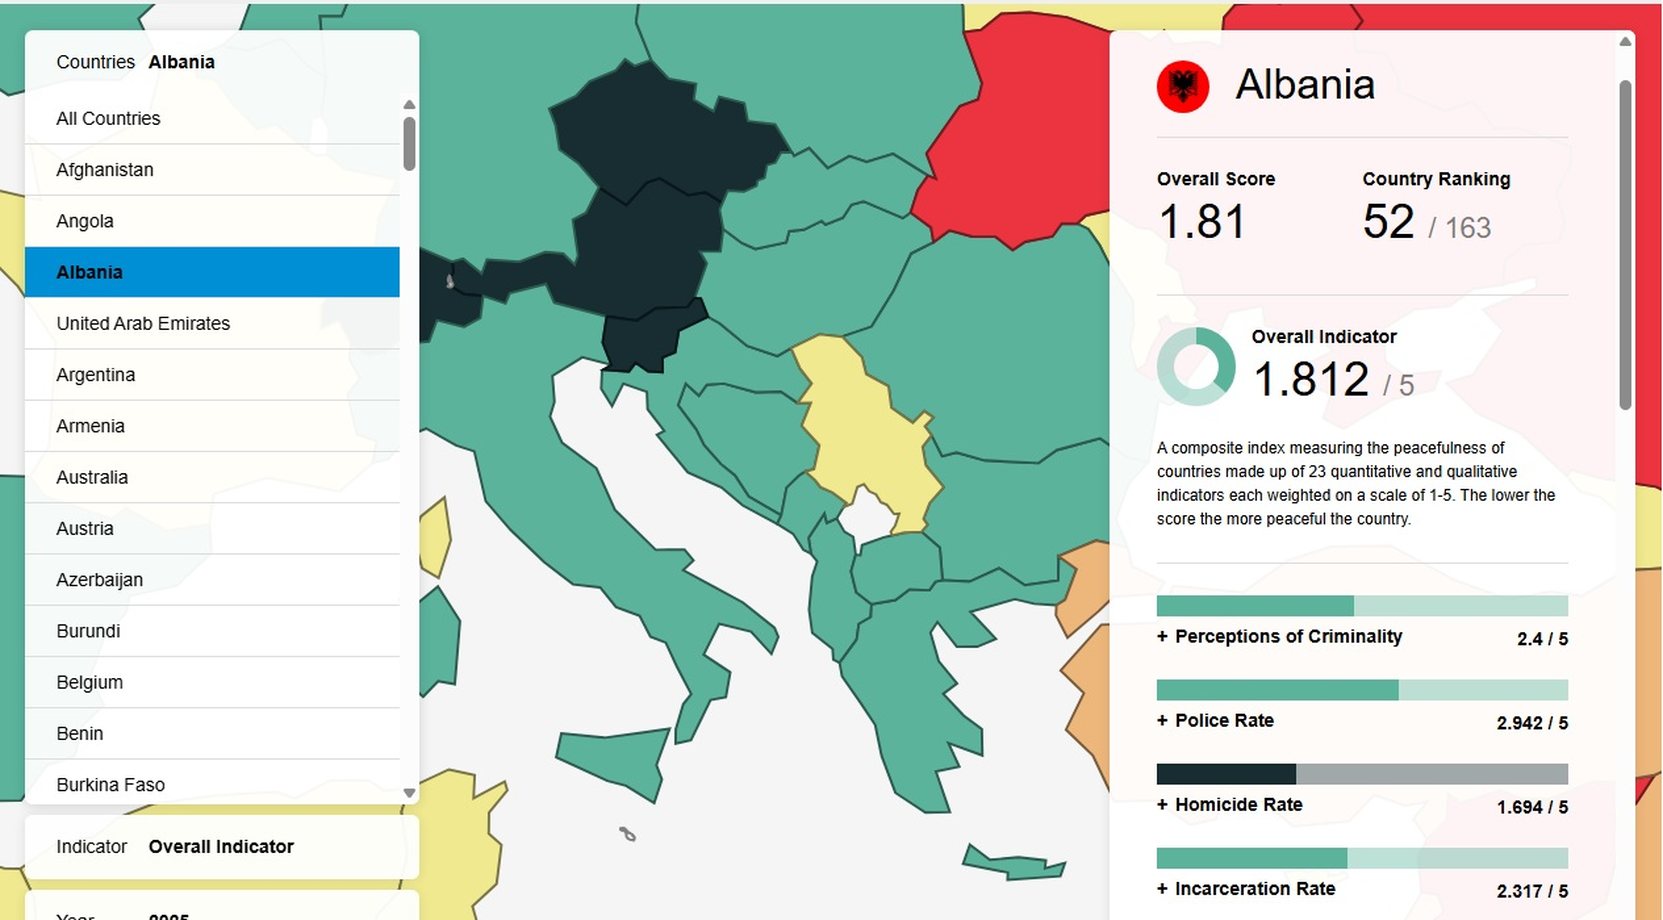Click the Albania flag icon

(1182, 87)
